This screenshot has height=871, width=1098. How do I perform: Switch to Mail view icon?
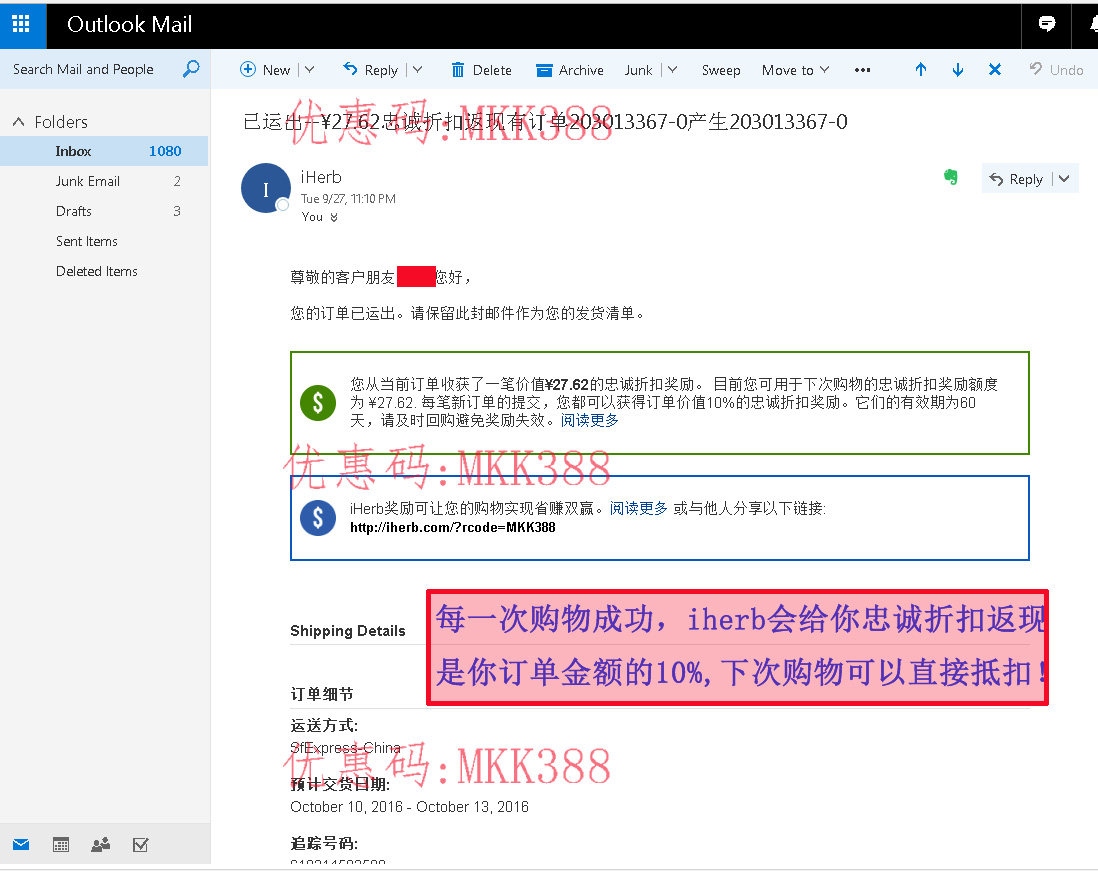coord(21,844)
